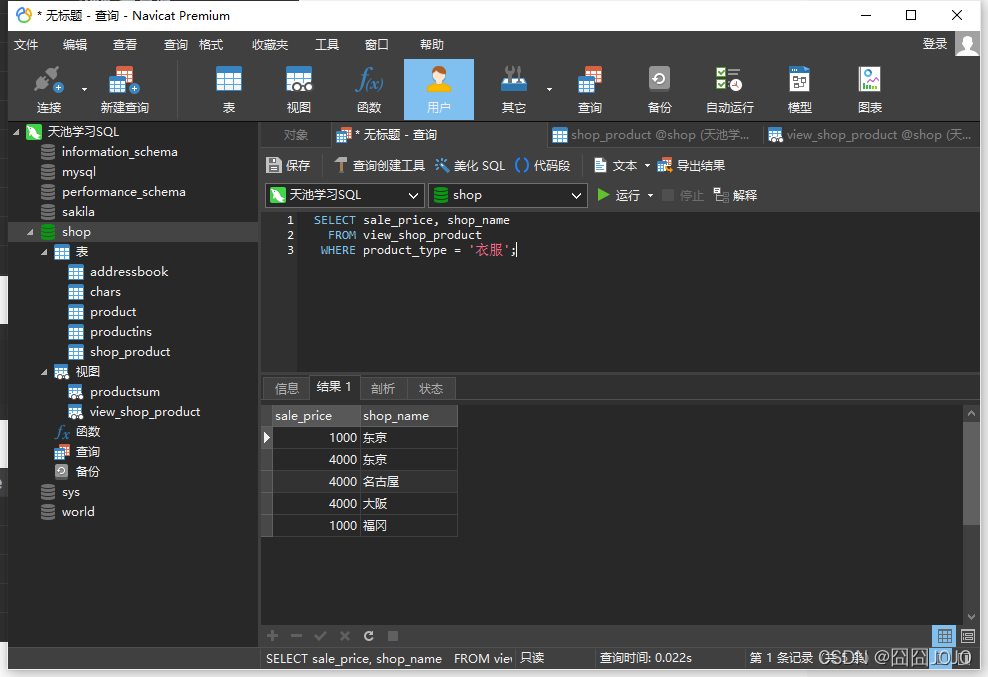The image size is (988, 677).
Task: Open the 查询创建工具 query builder
Action: click(379, 165)
